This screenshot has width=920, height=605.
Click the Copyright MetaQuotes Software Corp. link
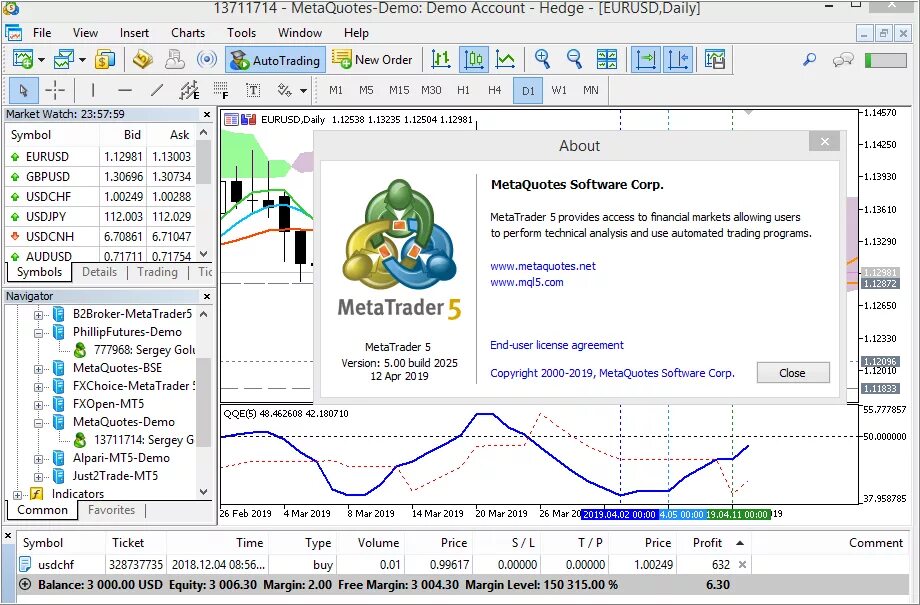click(x=612, y=373)
